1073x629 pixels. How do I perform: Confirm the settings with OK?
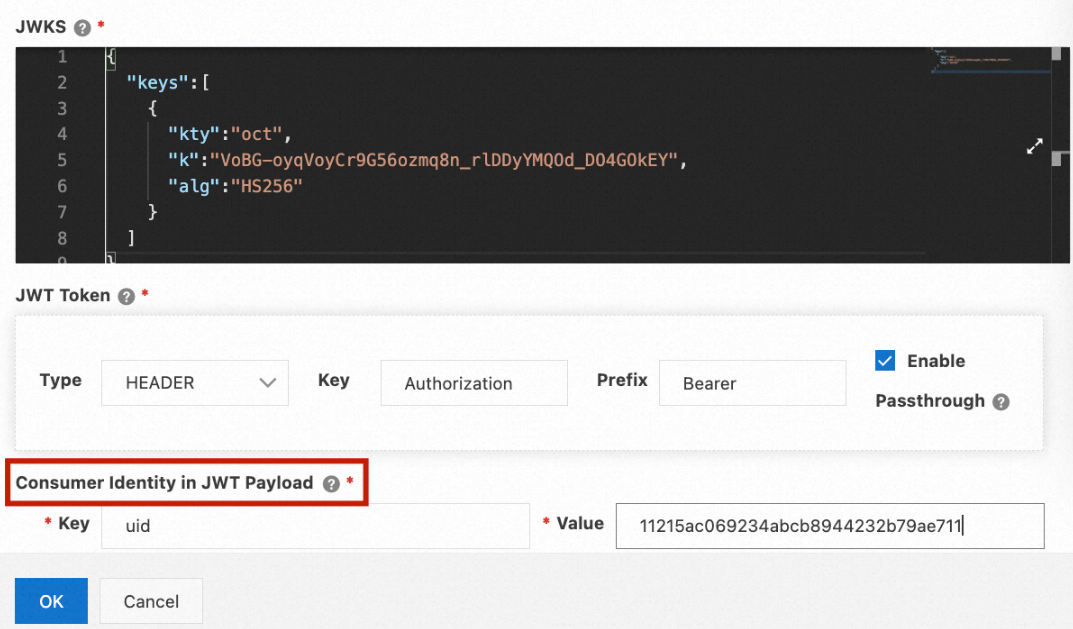click(x=51, y=601)
